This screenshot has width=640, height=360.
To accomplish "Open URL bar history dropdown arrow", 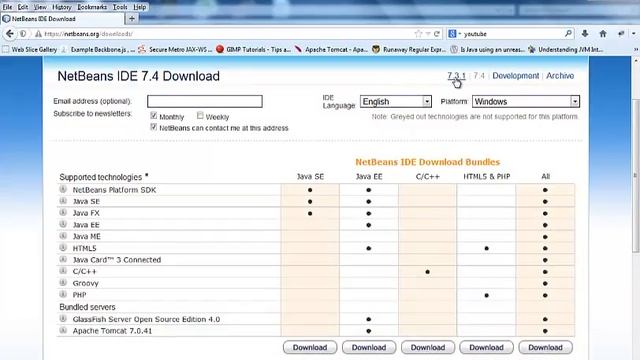I will pyautogui.click(x=428, y=34).
